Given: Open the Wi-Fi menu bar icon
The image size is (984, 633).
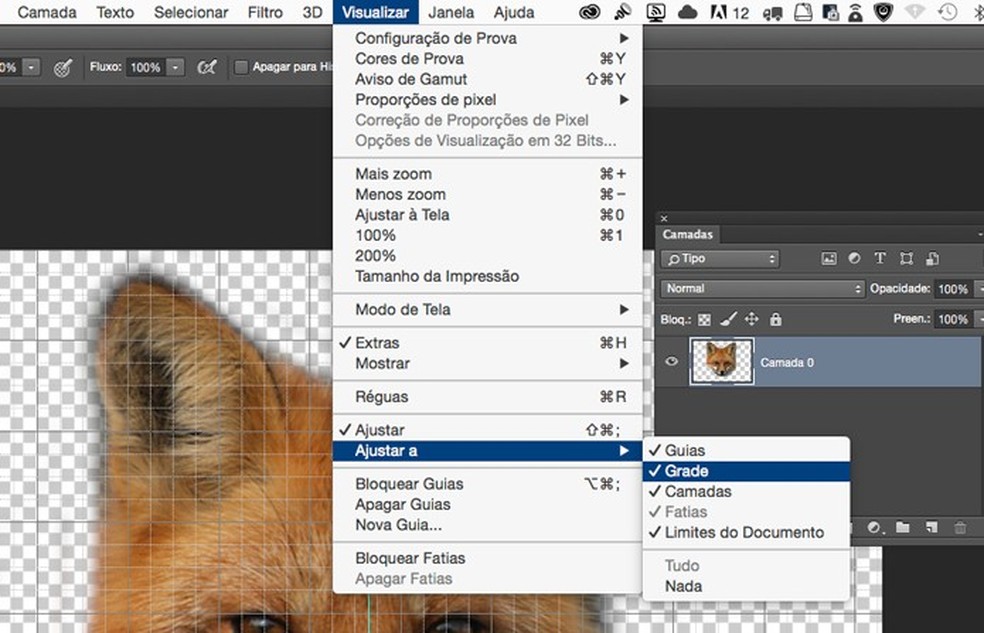Looking at the screenshot, I should tap(915, 12).
